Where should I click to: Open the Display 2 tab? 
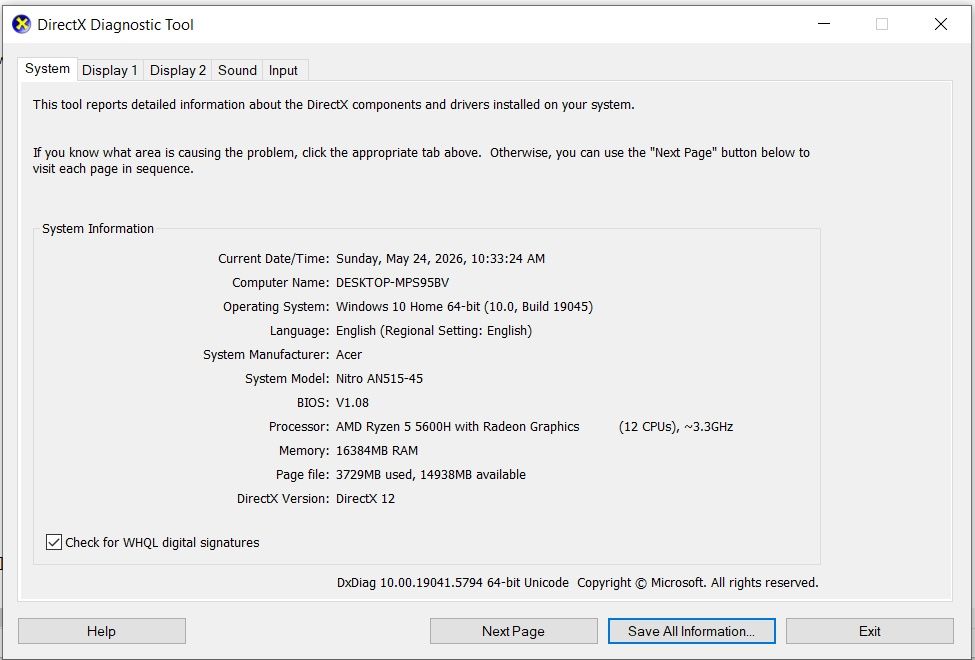point(178,70)
